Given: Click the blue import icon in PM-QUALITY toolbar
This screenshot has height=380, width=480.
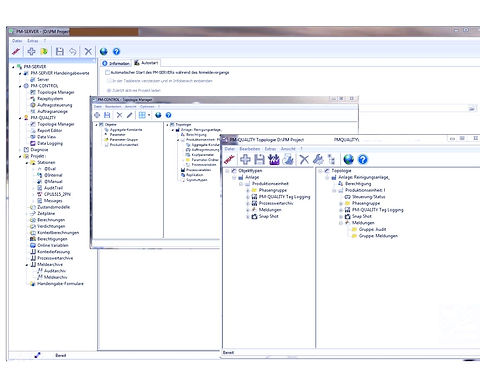Looking at the screenshot, I should (x=274, y=159).
